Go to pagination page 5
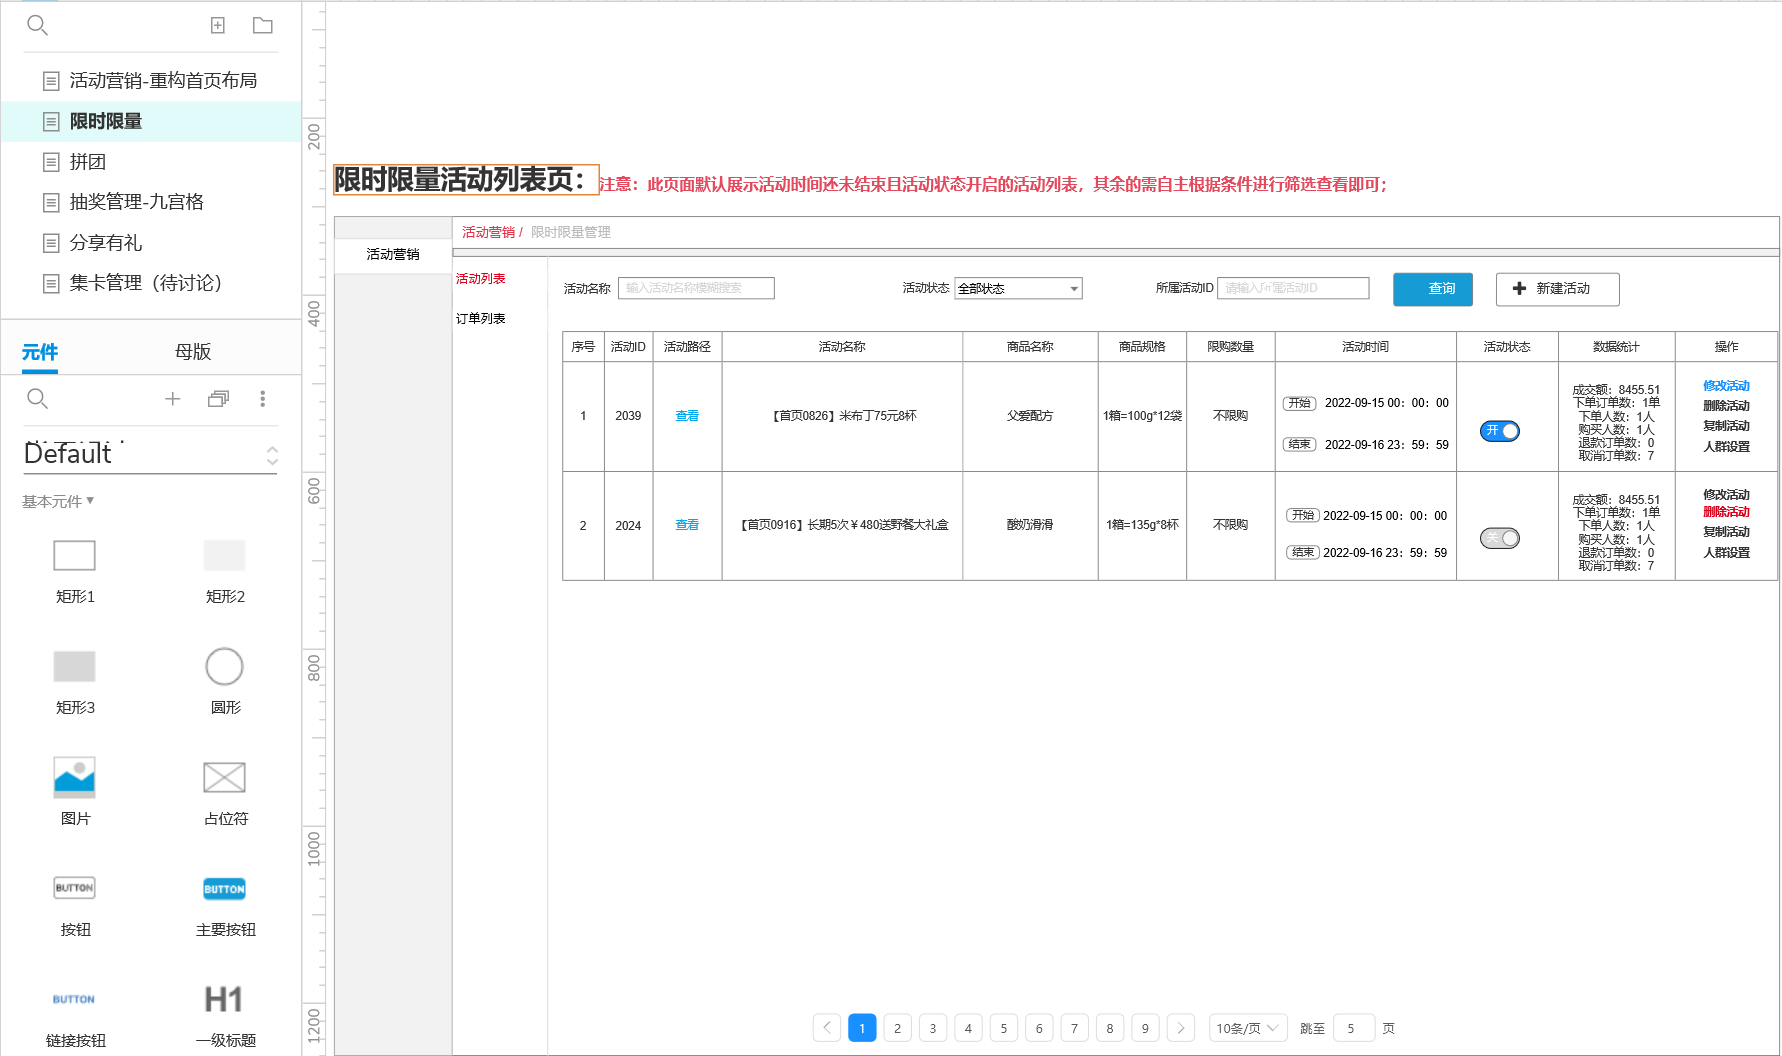Image resolution: width=1782 pixels, height=1056 pixels. point(1004,1028)
